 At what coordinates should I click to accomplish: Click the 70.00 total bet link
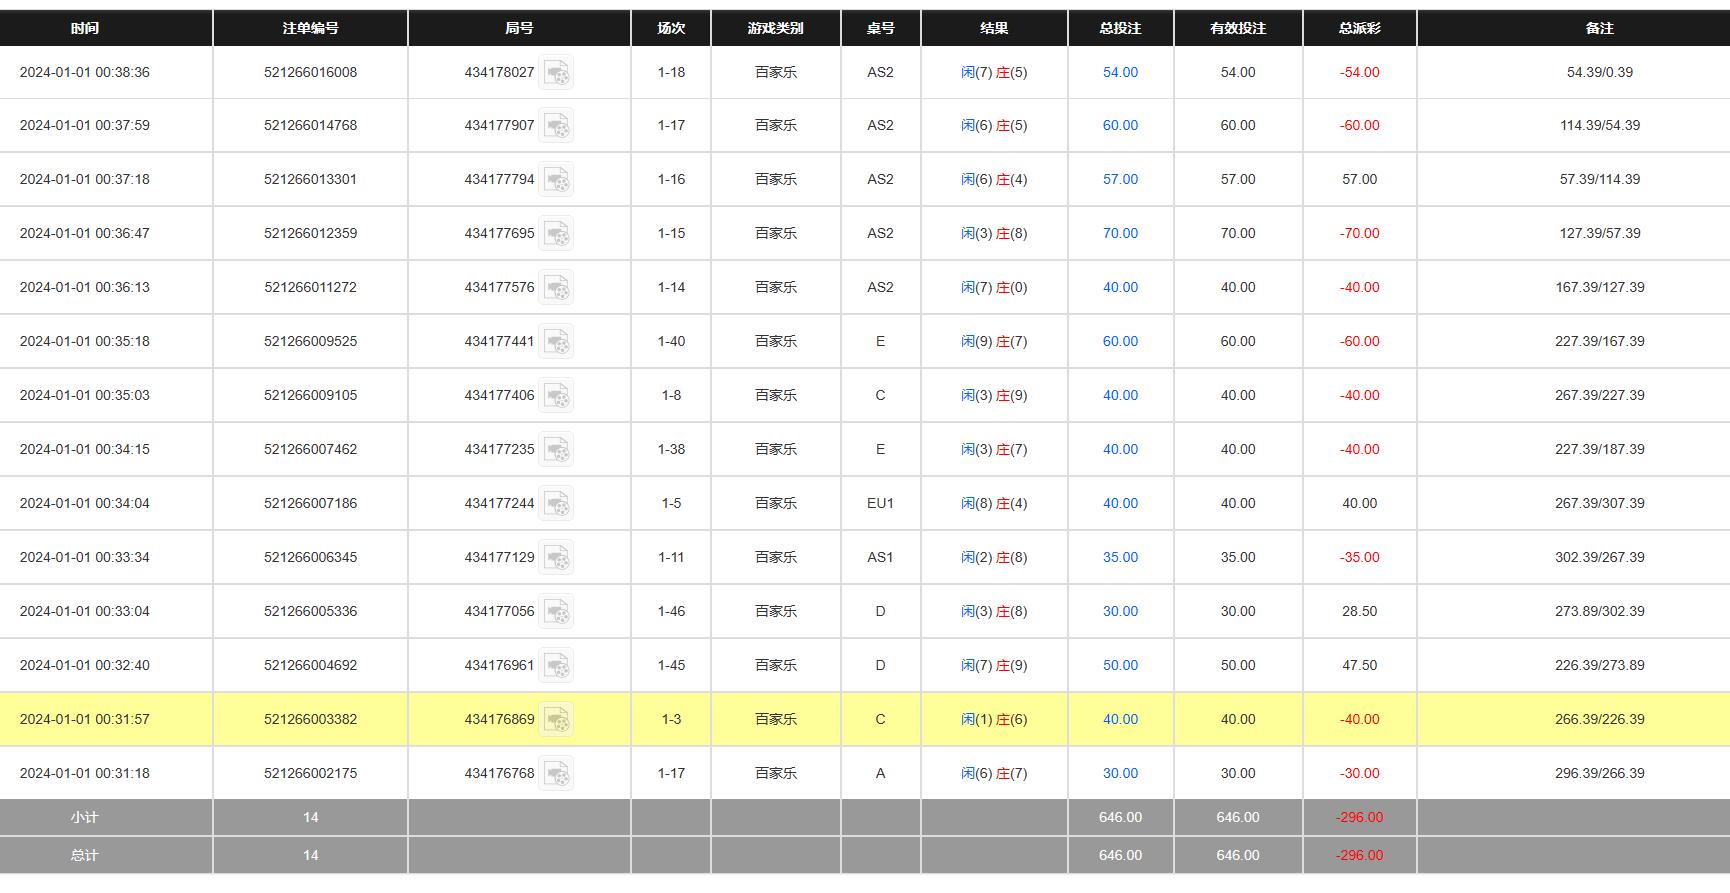pos(1120,233)
